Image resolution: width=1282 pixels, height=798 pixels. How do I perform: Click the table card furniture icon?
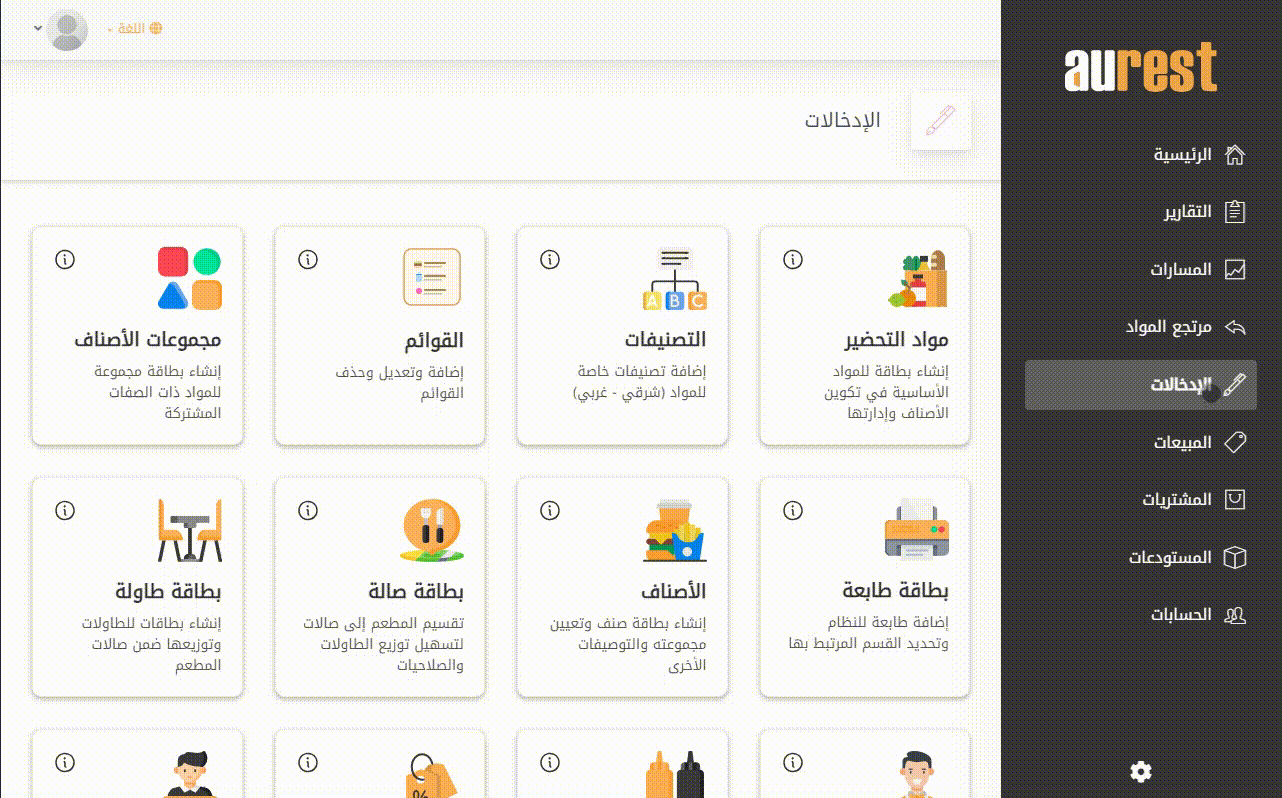pyautogui.click(x=190, y=530)
